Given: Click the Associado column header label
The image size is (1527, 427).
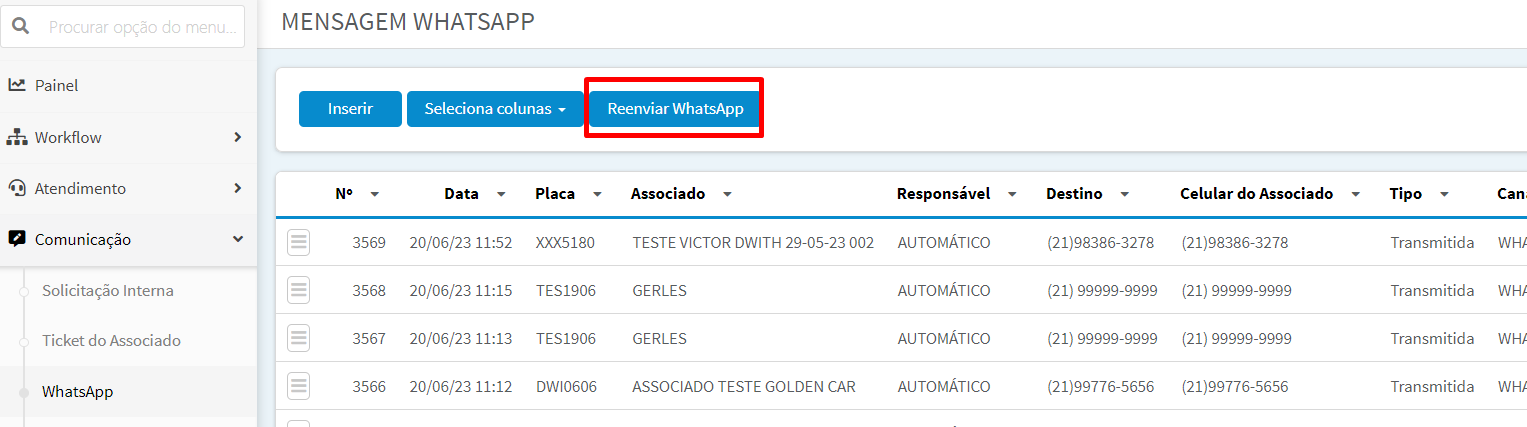Looking at the screenshot, I should click(668, 194).
